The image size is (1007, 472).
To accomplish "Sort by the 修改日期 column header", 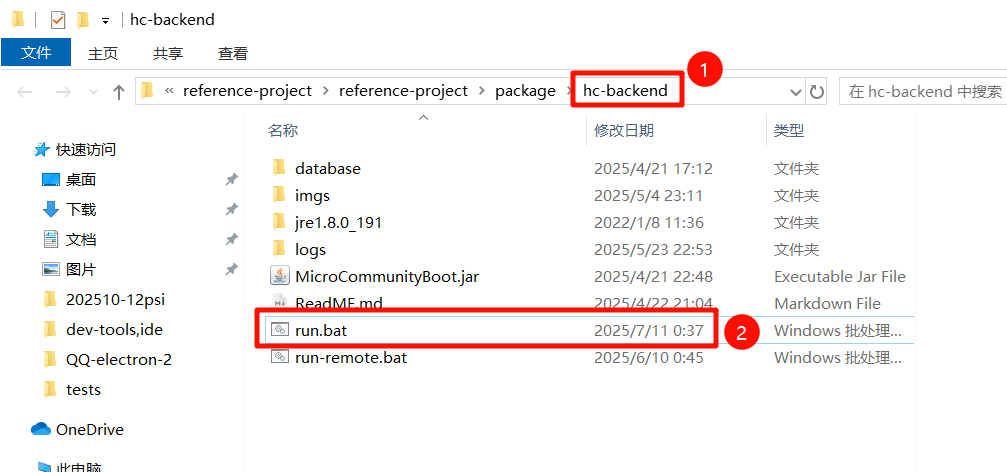I will pos(624,130).
